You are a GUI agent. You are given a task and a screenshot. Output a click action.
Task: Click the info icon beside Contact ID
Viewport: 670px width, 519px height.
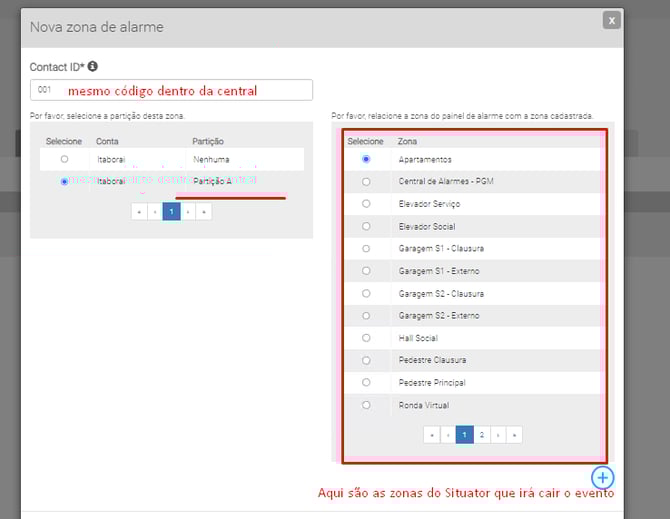click(93, 67)
